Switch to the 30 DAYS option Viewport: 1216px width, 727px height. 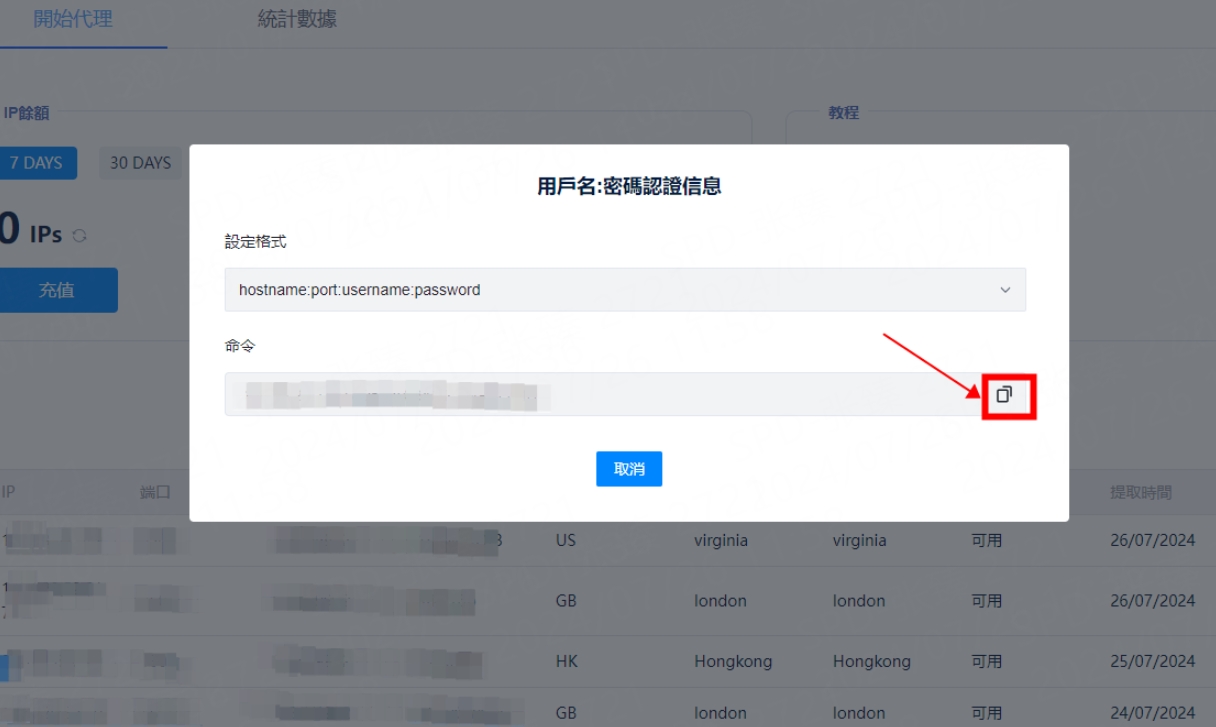click(140, 163)
